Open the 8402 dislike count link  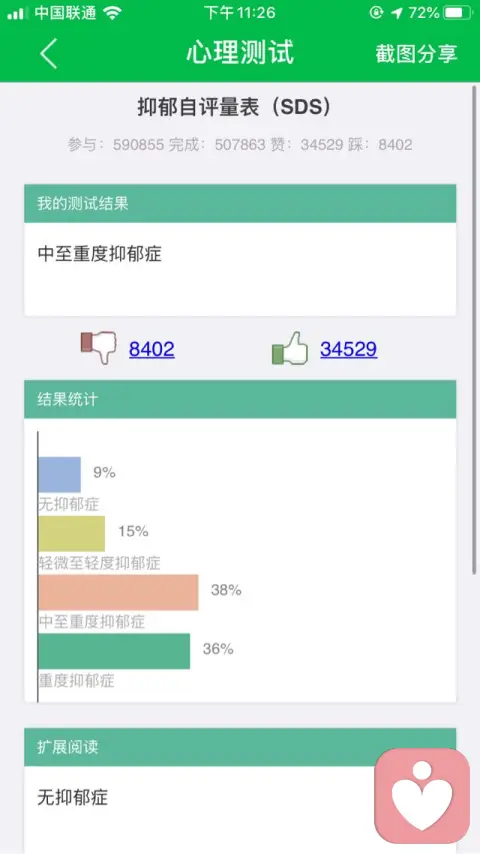click(x=151, y=349)
